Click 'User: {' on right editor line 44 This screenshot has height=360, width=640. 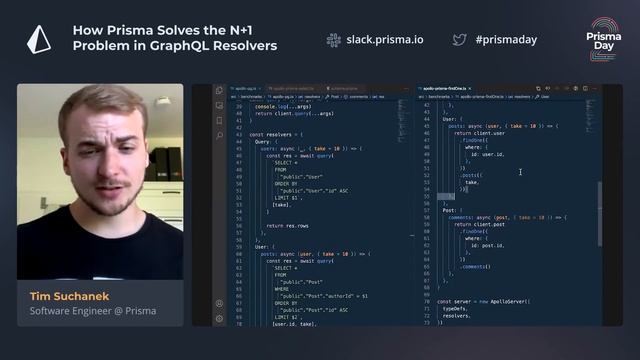point(453,119)
